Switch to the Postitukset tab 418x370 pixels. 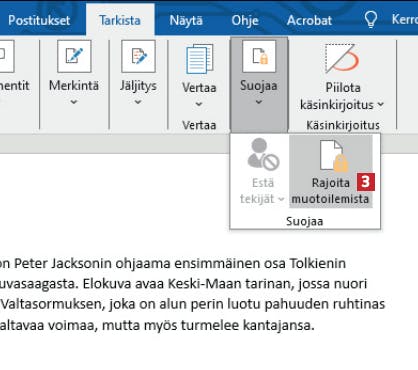point(39,20)
